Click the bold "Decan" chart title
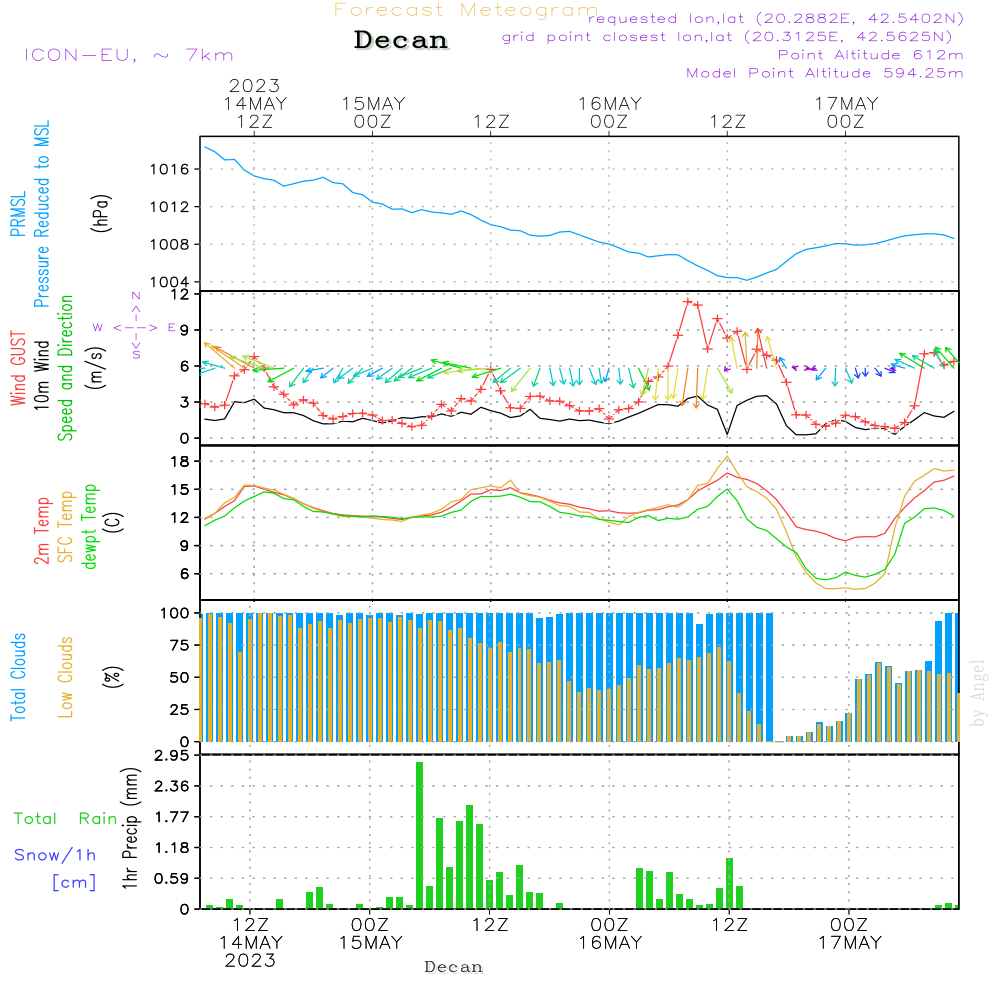 coord(401,41)
